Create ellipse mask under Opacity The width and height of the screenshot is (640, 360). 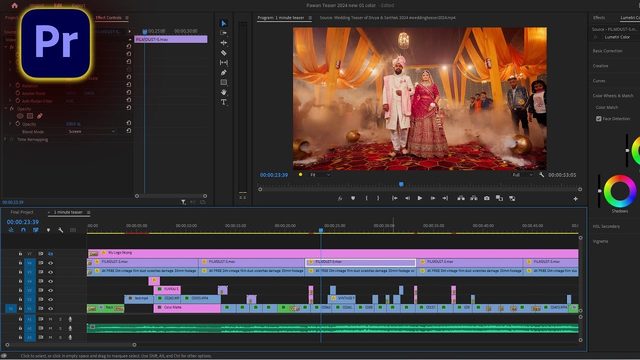coord(20,116)
